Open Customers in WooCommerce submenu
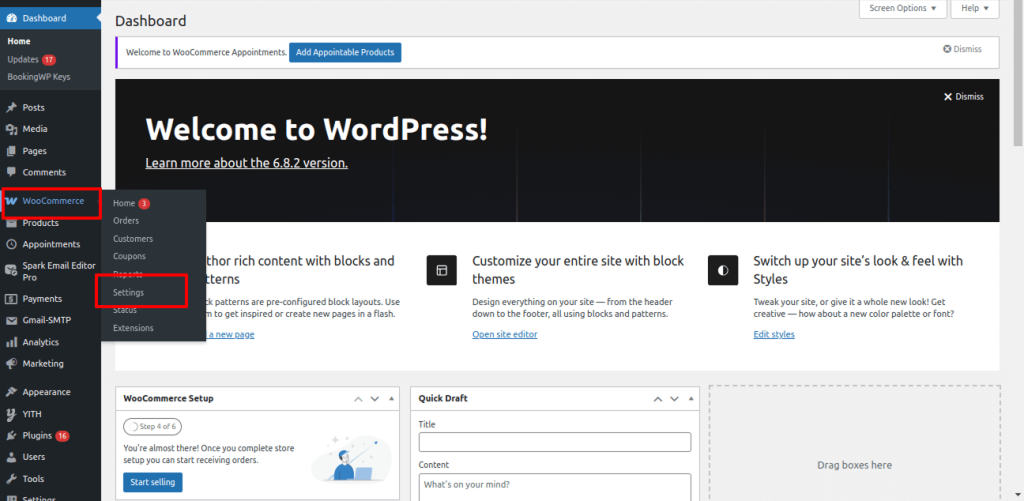Image resolution: width=1024 pixels, height=501 pixels. click(133, 239)
